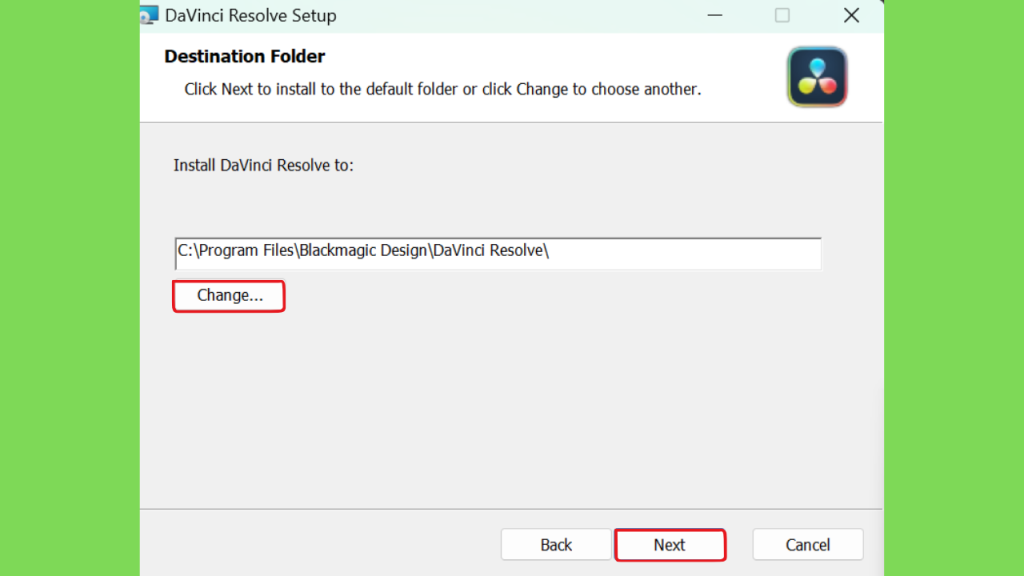
Task: Go to previous step with Back
Action: pyautogui.click(x=556, y=545)
